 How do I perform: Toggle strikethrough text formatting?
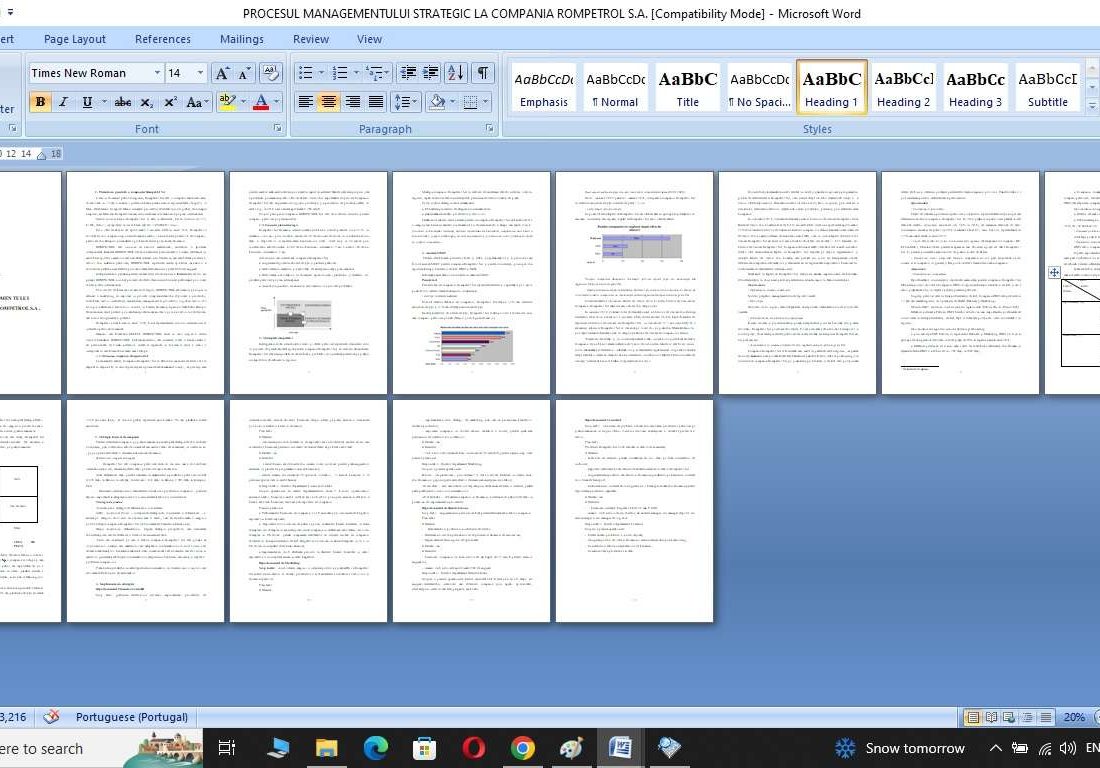point(123,102)
